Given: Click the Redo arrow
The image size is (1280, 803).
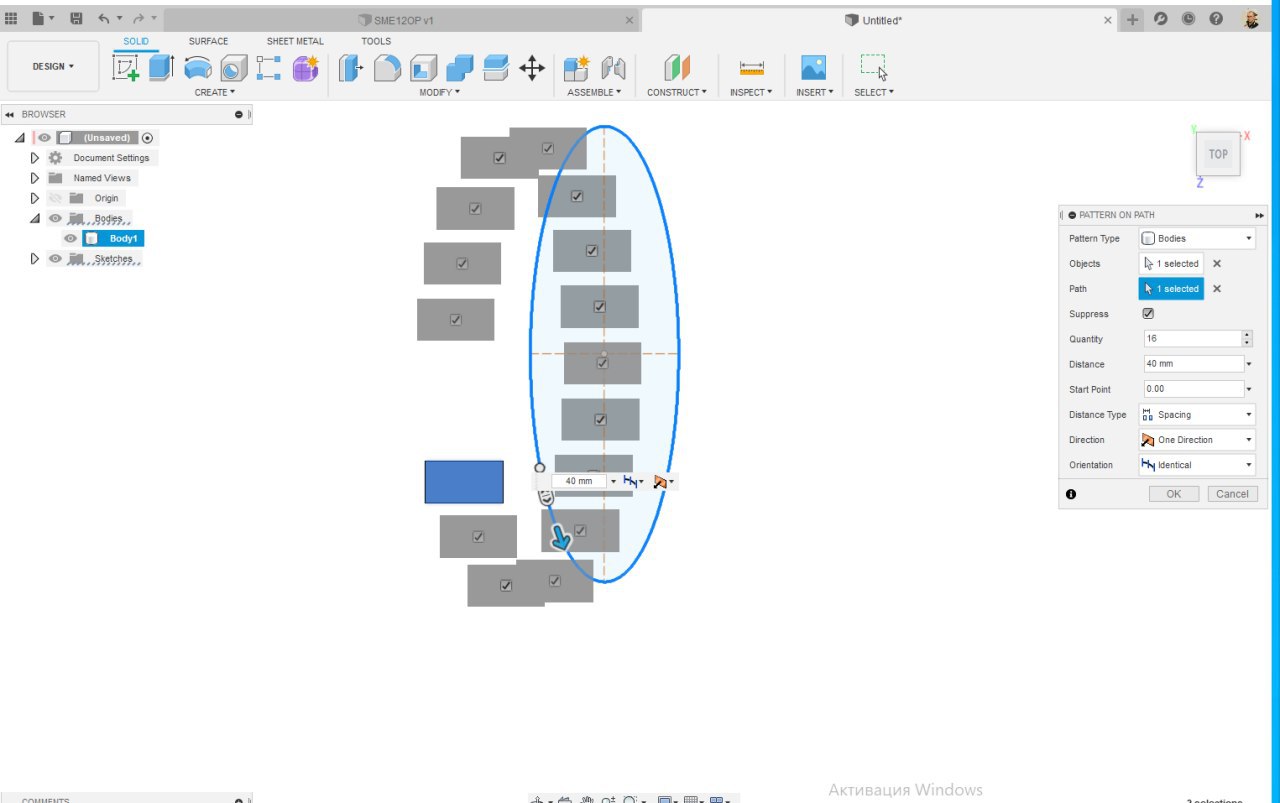Looking at the screenshot, I should (x=138, y=19).
